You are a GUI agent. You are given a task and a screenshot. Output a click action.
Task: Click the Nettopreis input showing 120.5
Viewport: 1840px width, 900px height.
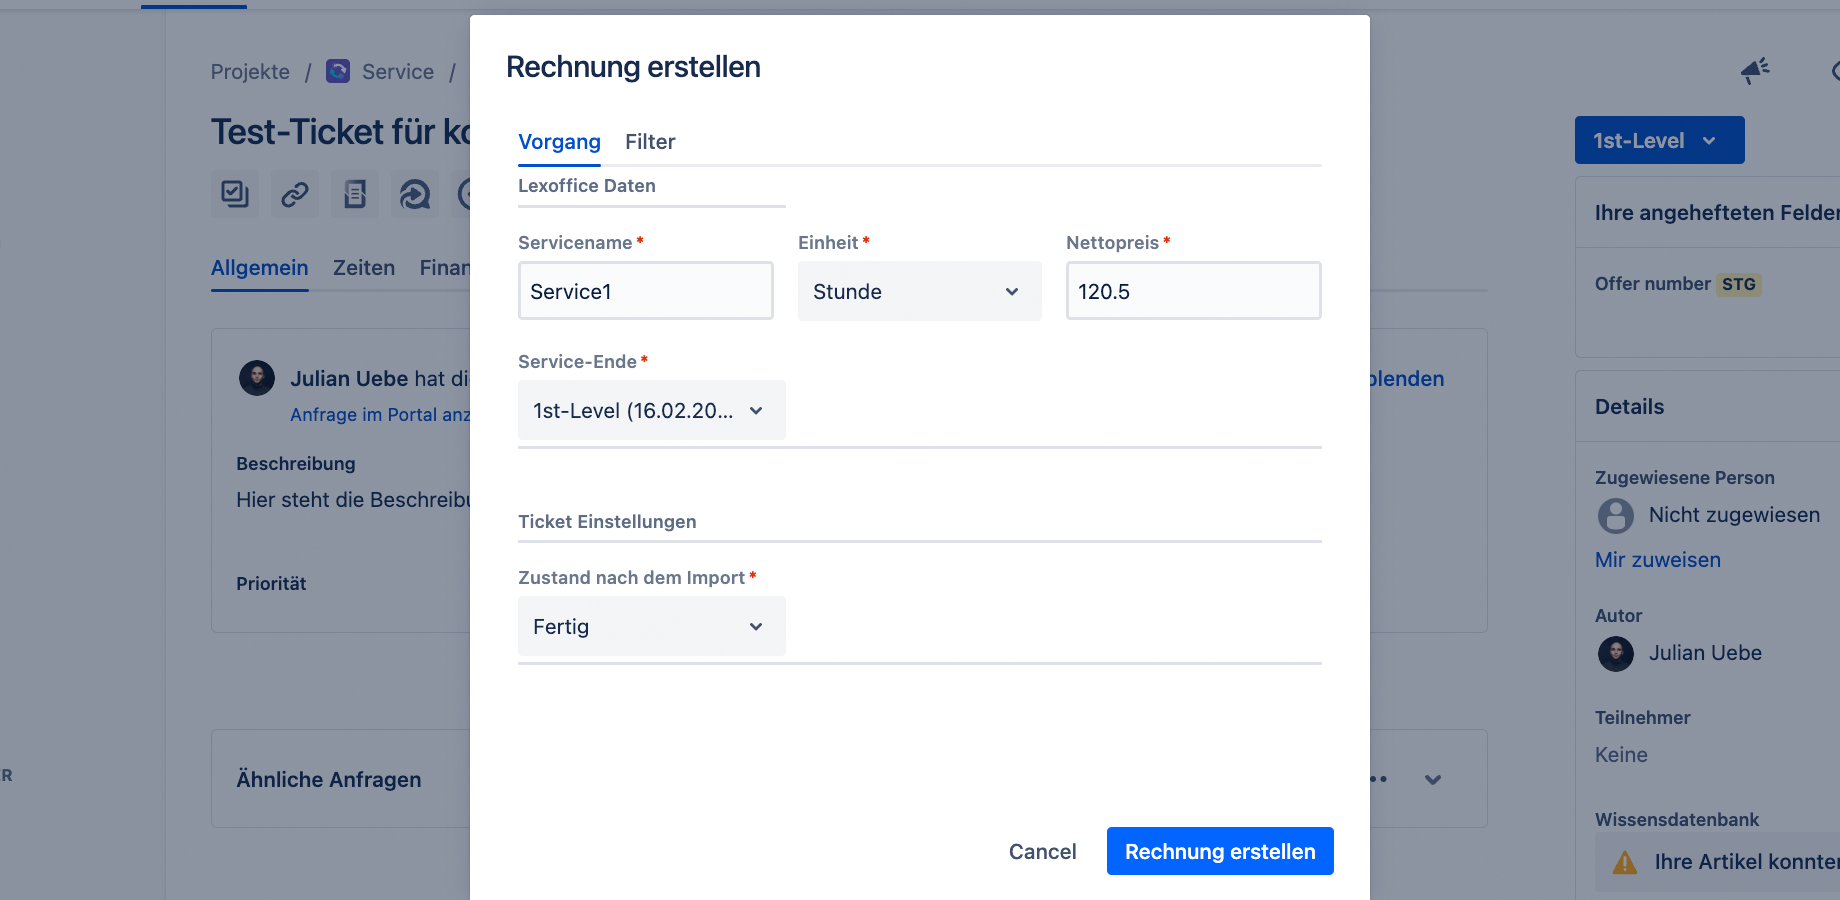[x=1193, y=290]
